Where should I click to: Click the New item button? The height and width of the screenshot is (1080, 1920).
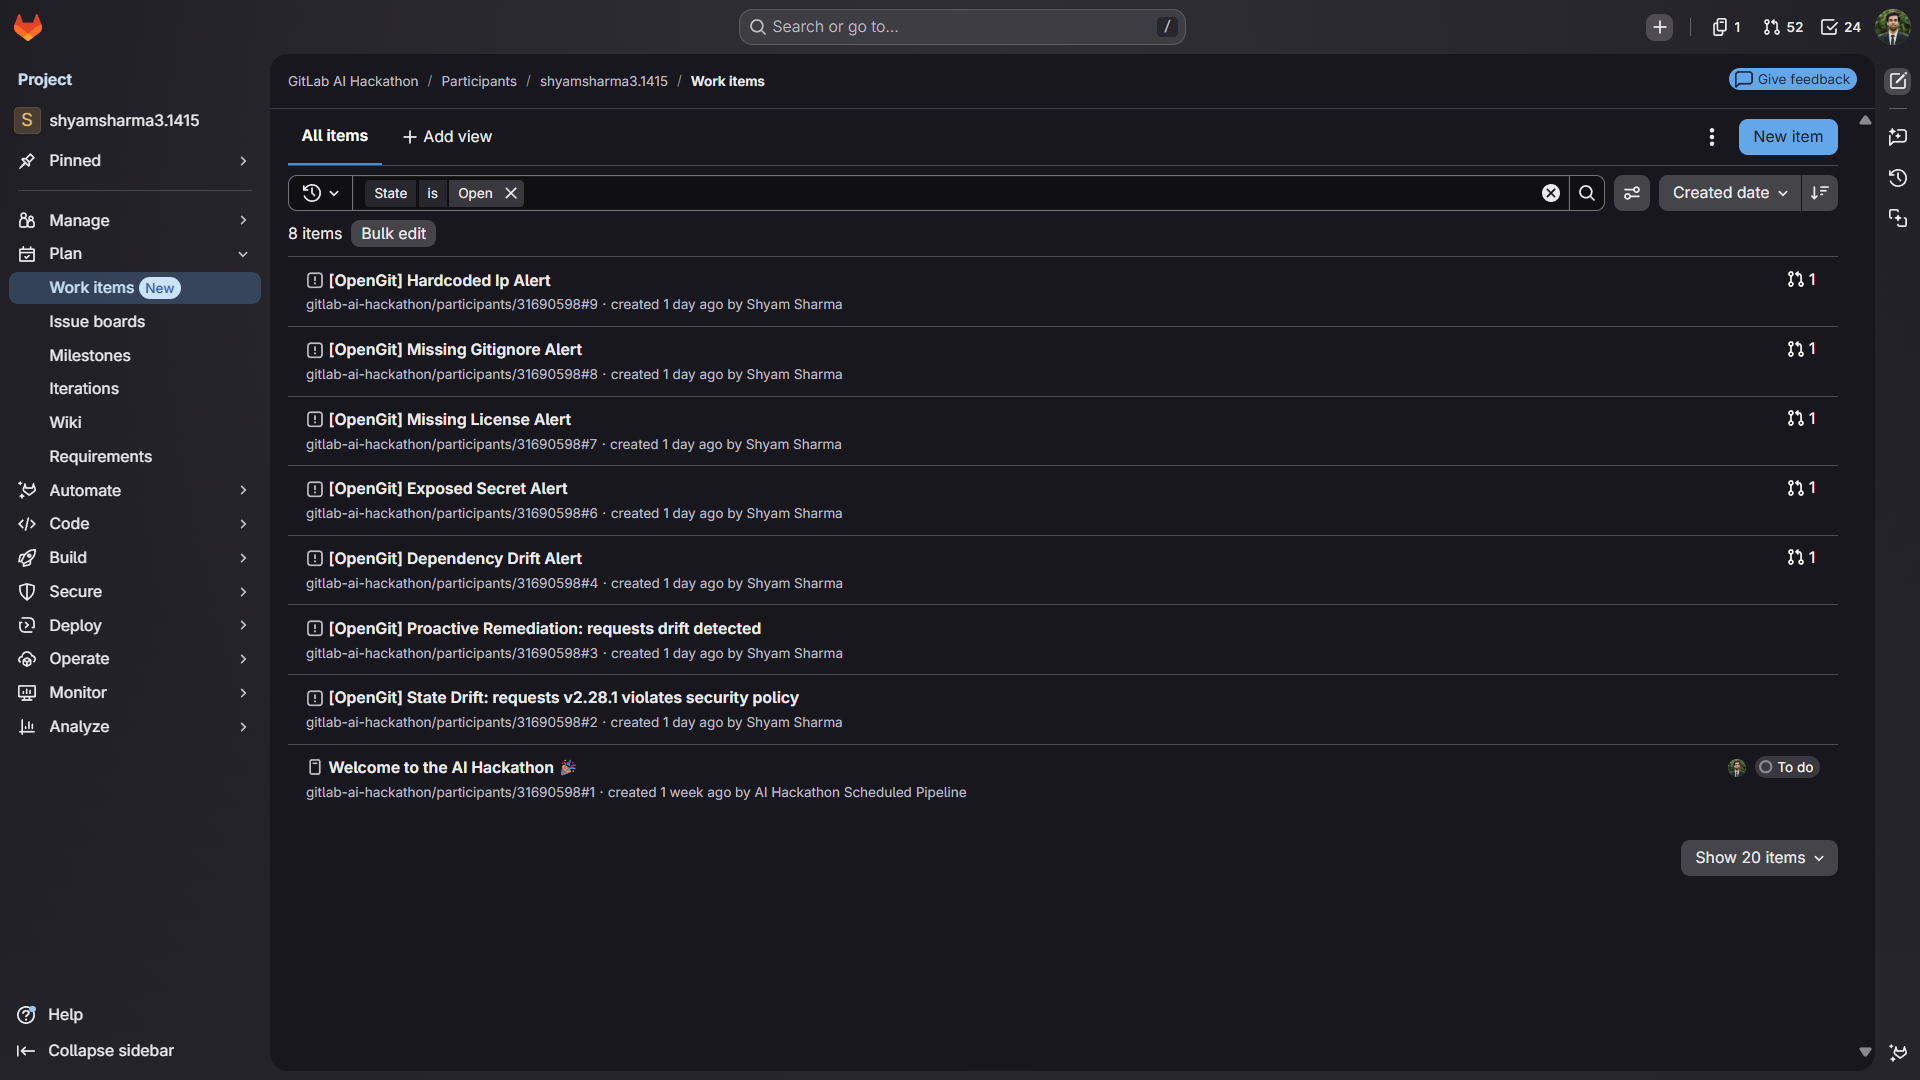[x=1787, y=137]
